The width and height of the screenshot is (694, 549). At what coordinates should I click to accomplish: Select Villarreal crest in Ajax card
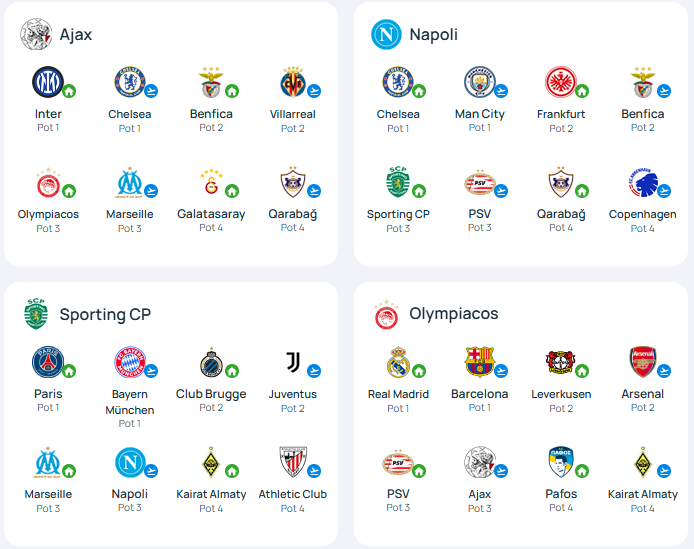293,82
